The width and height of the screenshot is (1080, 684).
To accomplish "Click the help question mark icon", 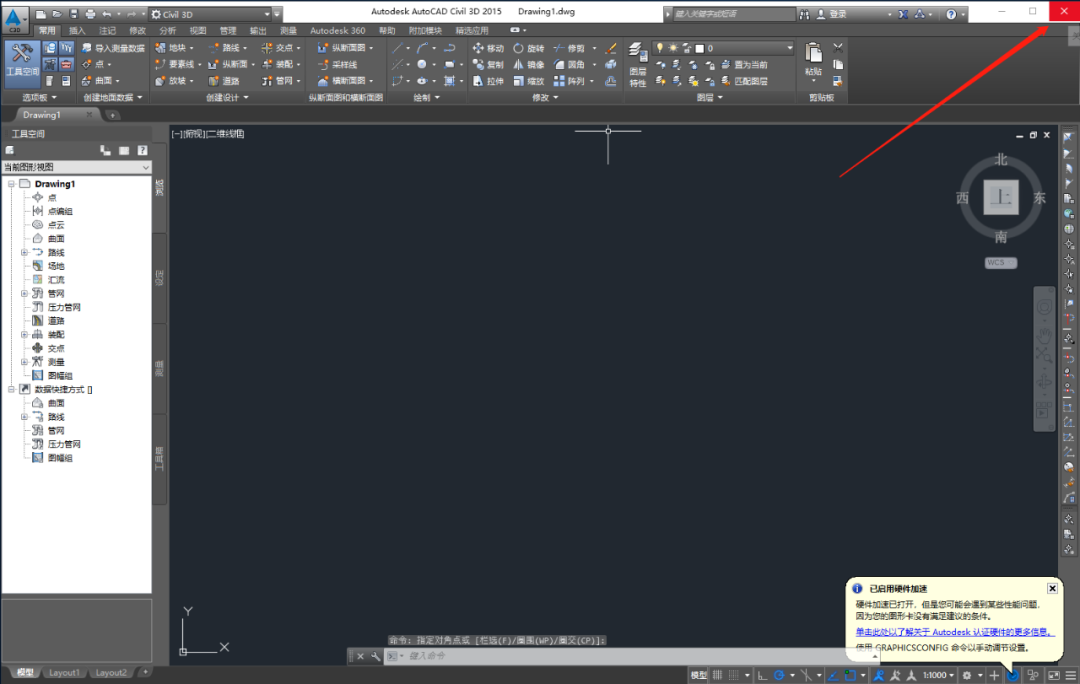I will pyautogui.click(x=951, y=14).
